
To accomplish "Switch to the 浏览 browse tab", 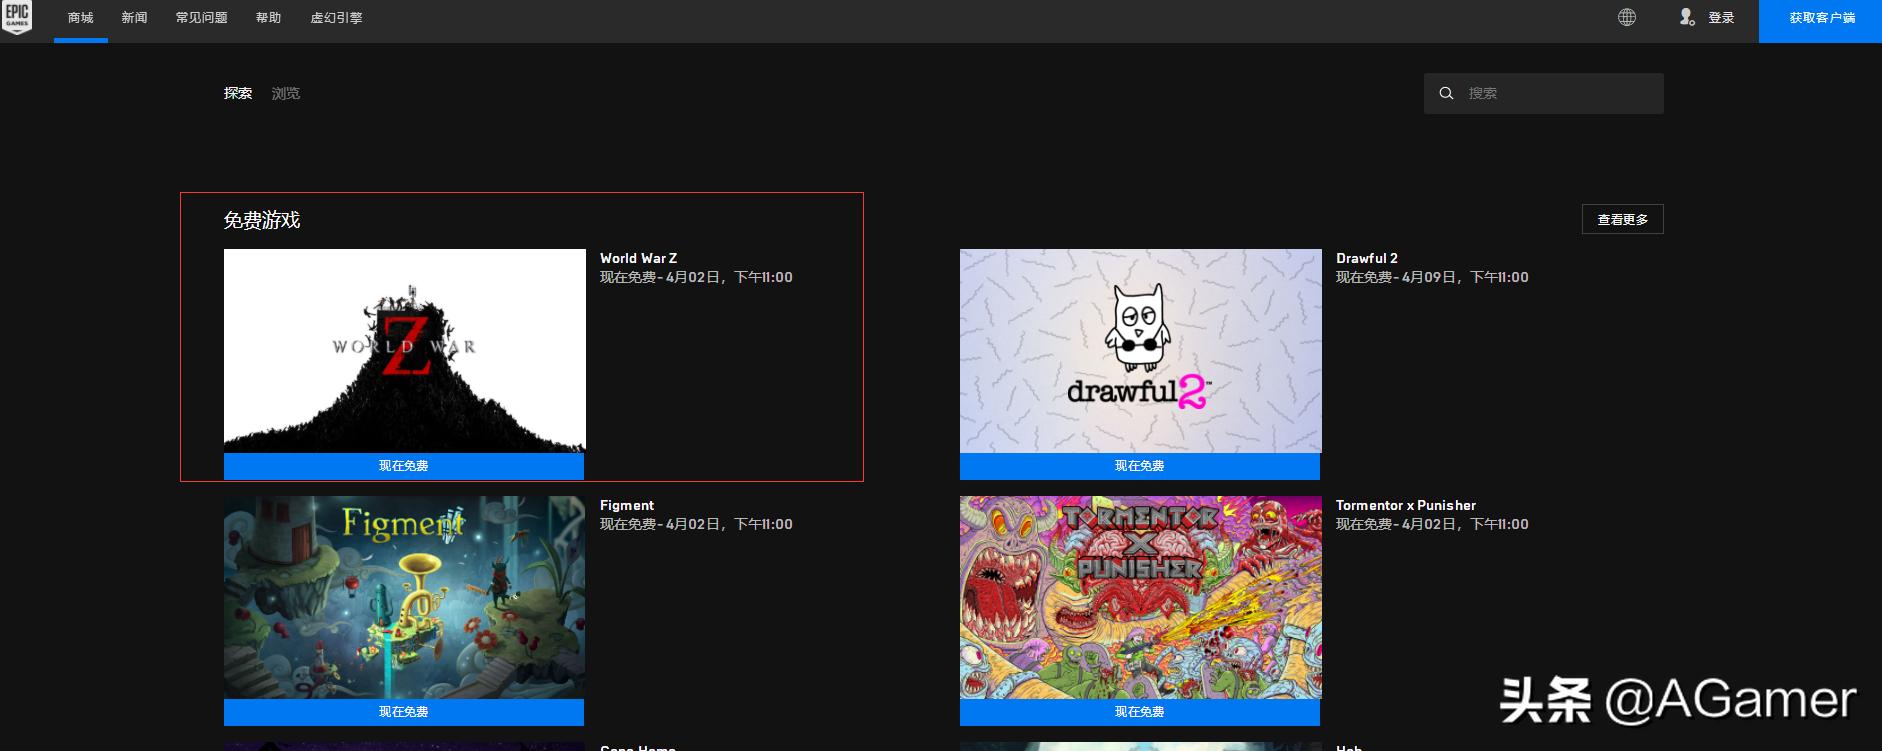I will click(x=286, y=93).
